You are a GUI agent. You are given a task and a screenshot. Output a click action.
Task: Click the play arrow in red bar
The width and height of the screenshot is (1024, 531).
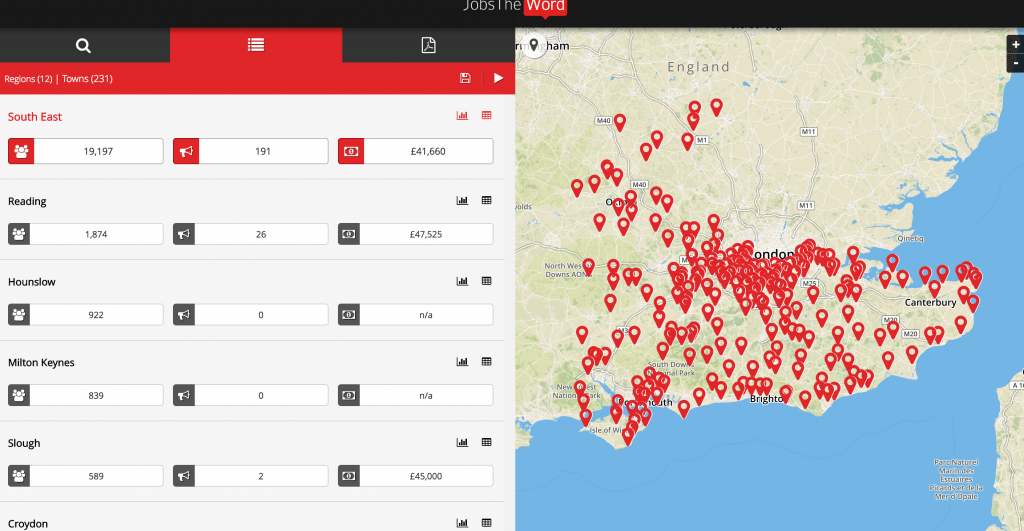[x=498, y=78]
